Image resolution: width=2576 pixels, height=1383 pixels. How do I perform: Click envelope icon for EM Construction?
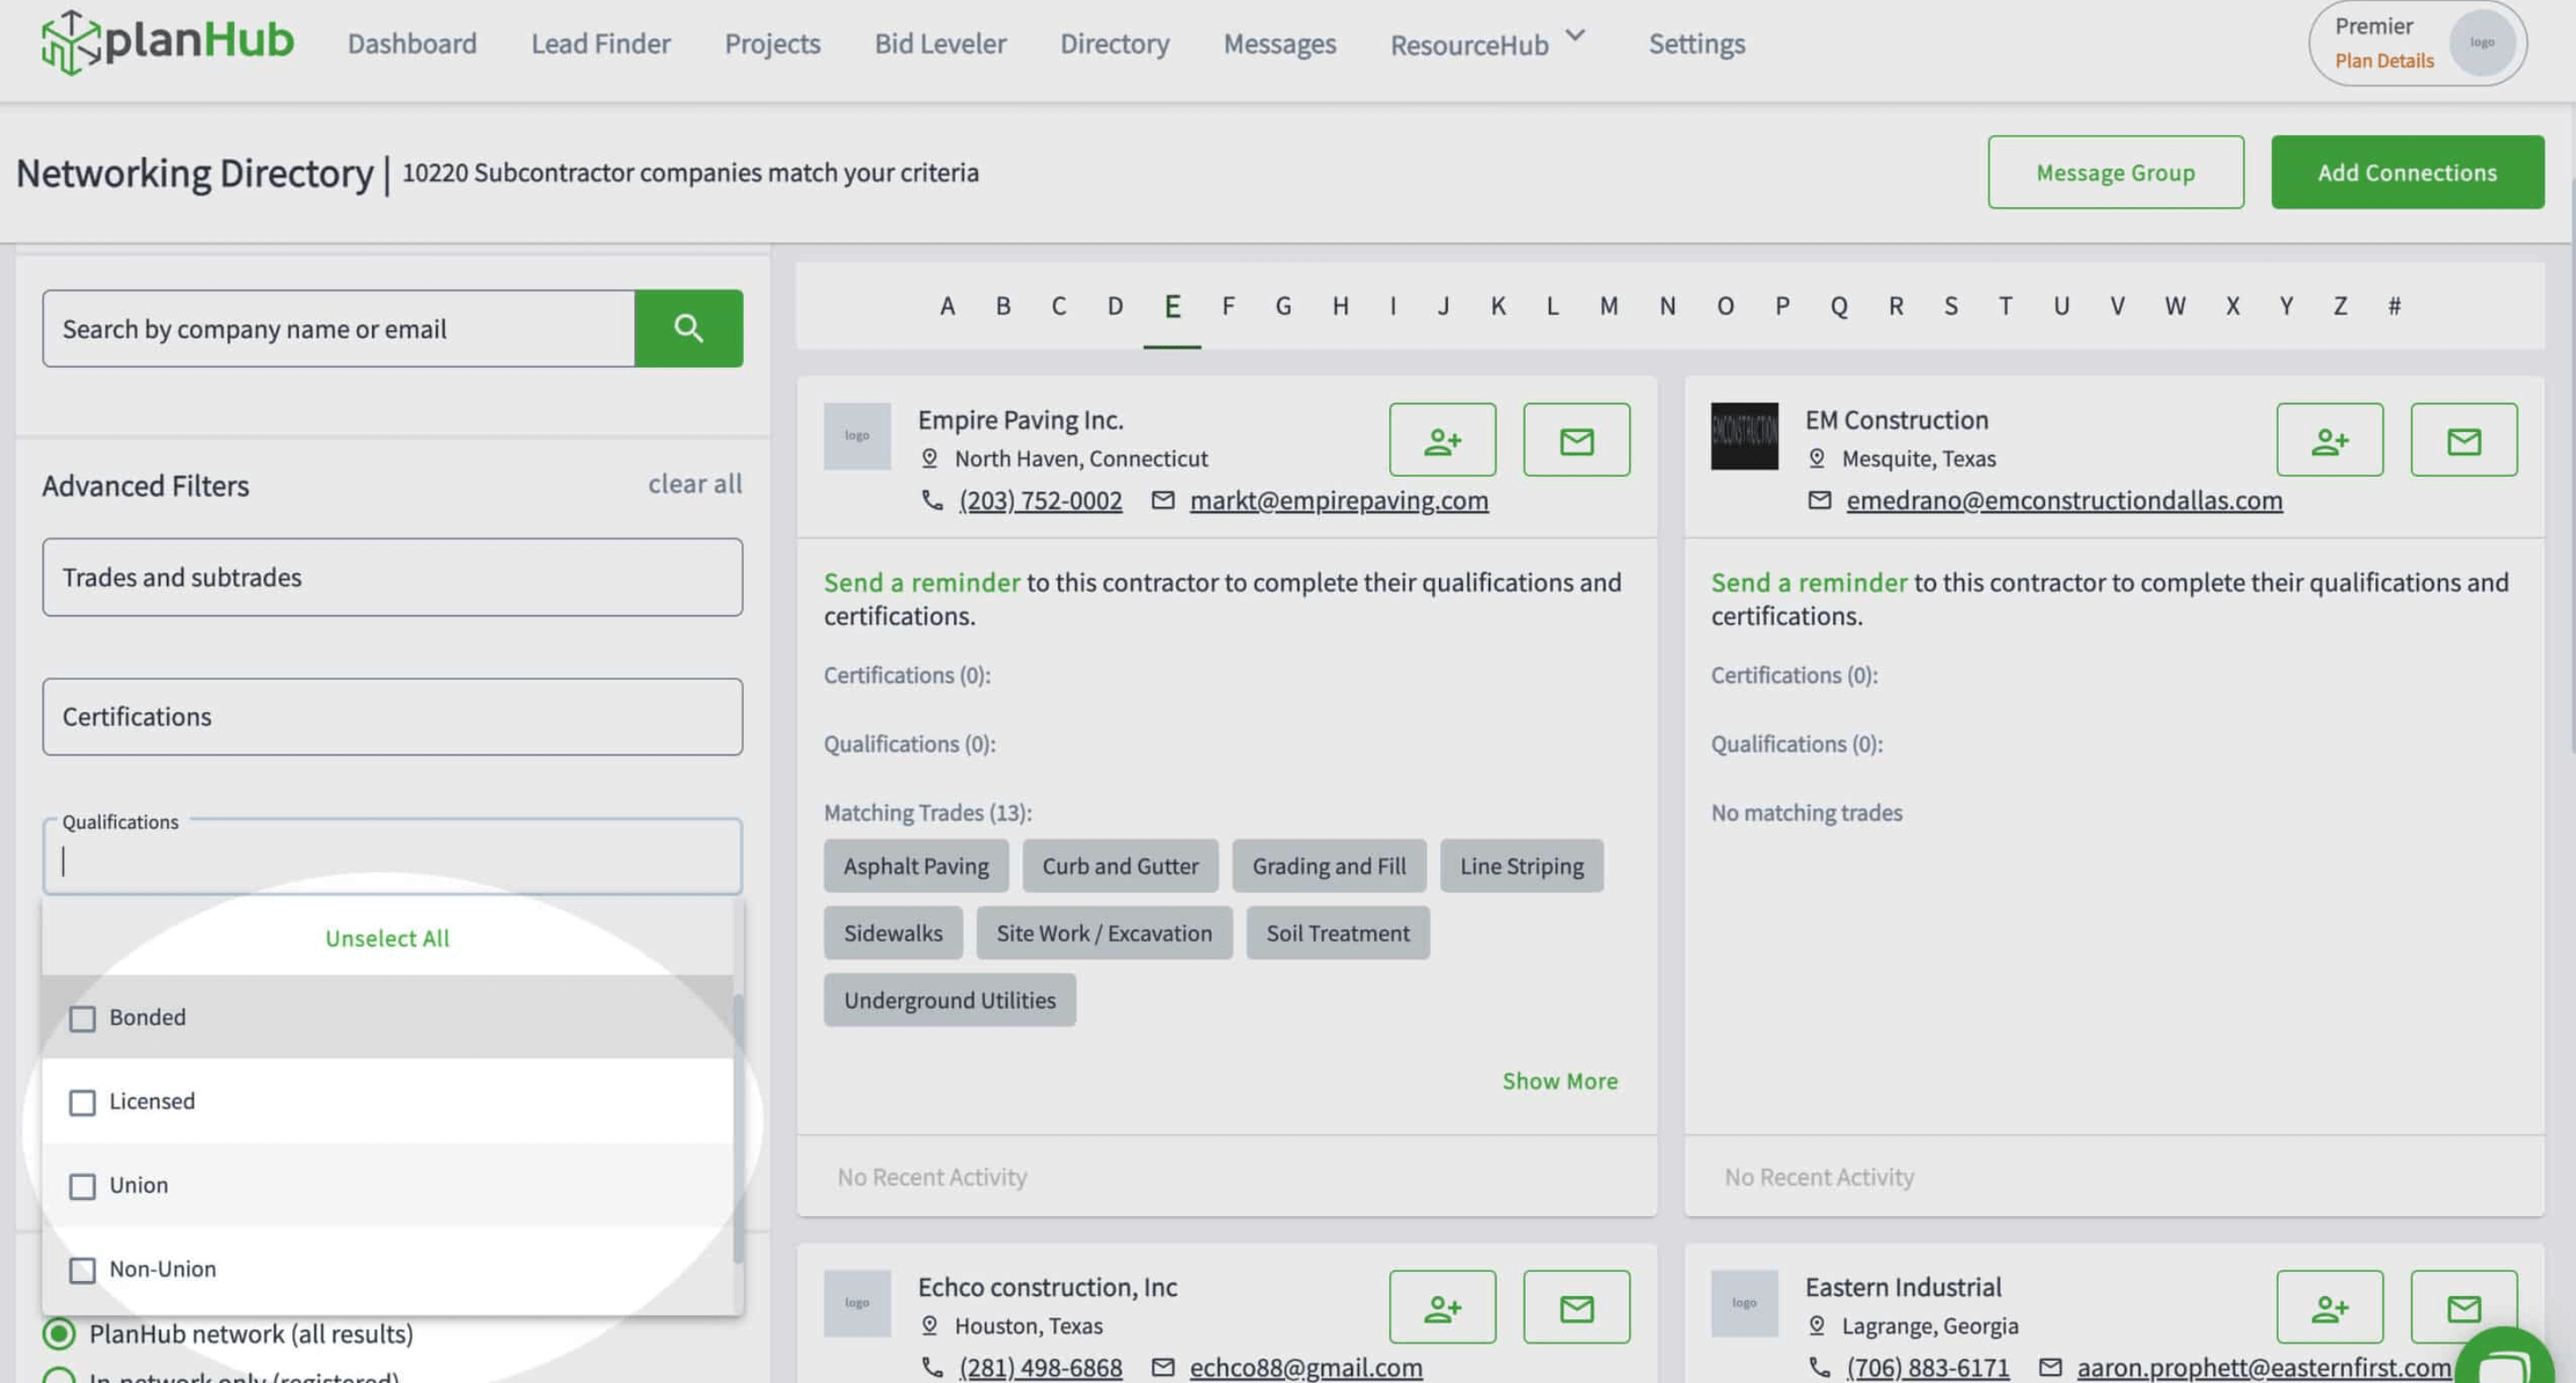2463,440
